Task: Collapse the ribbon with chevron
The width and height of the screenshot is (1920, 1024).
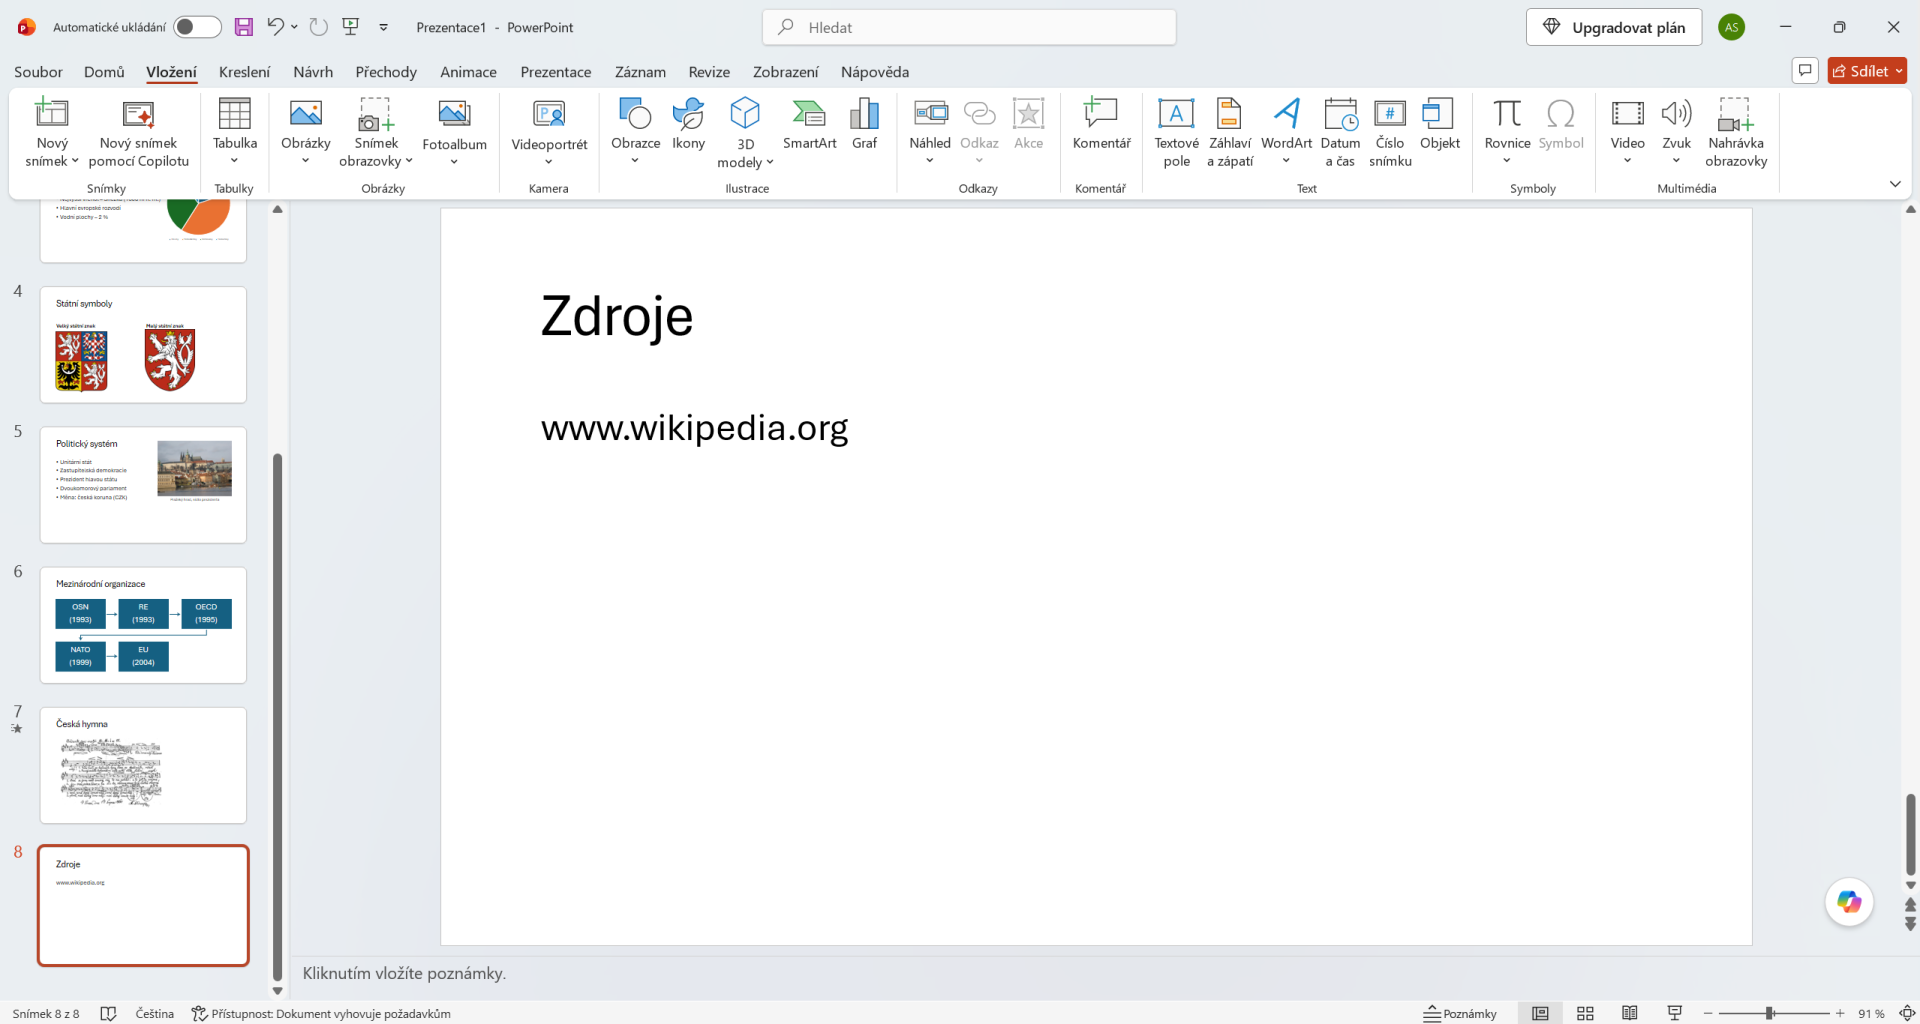Action: 1895,184
